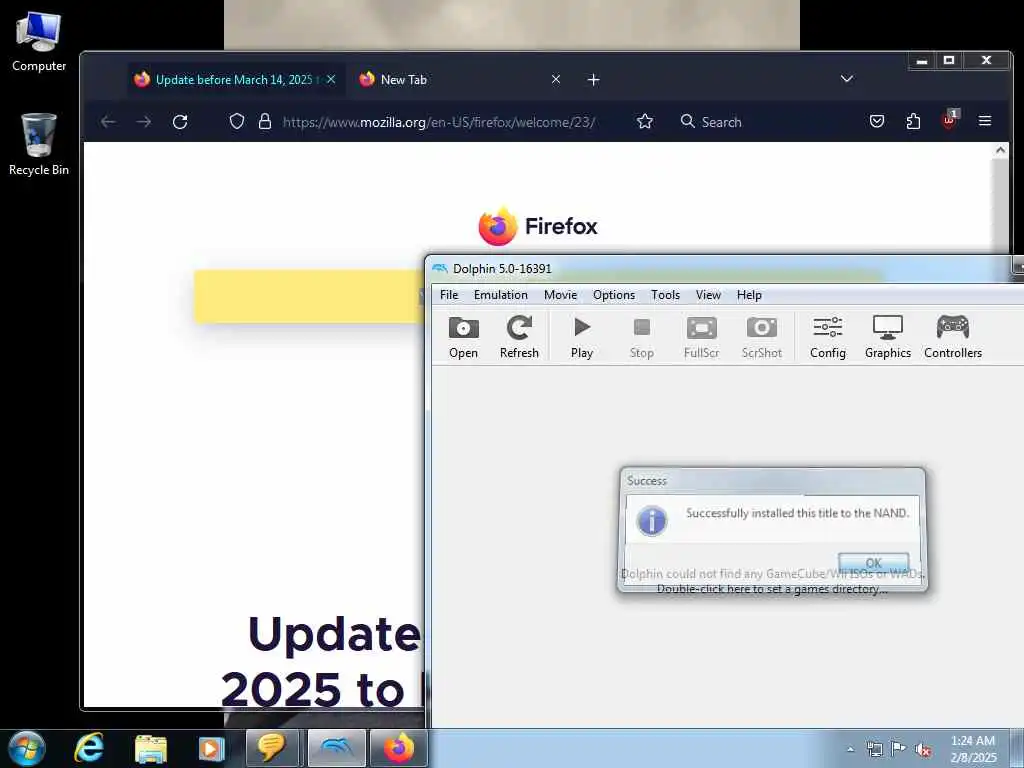
Task: Confirm the Success dialog with OK
Action: pos(873,562)
